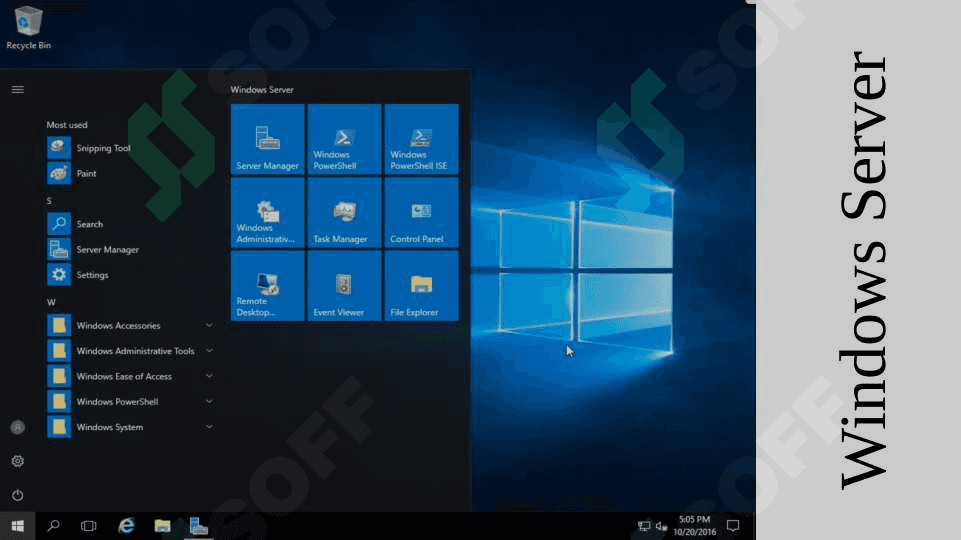961x540 pixels.
Task: Open the File Explorer tile
Action: click(x=421, y=286)
